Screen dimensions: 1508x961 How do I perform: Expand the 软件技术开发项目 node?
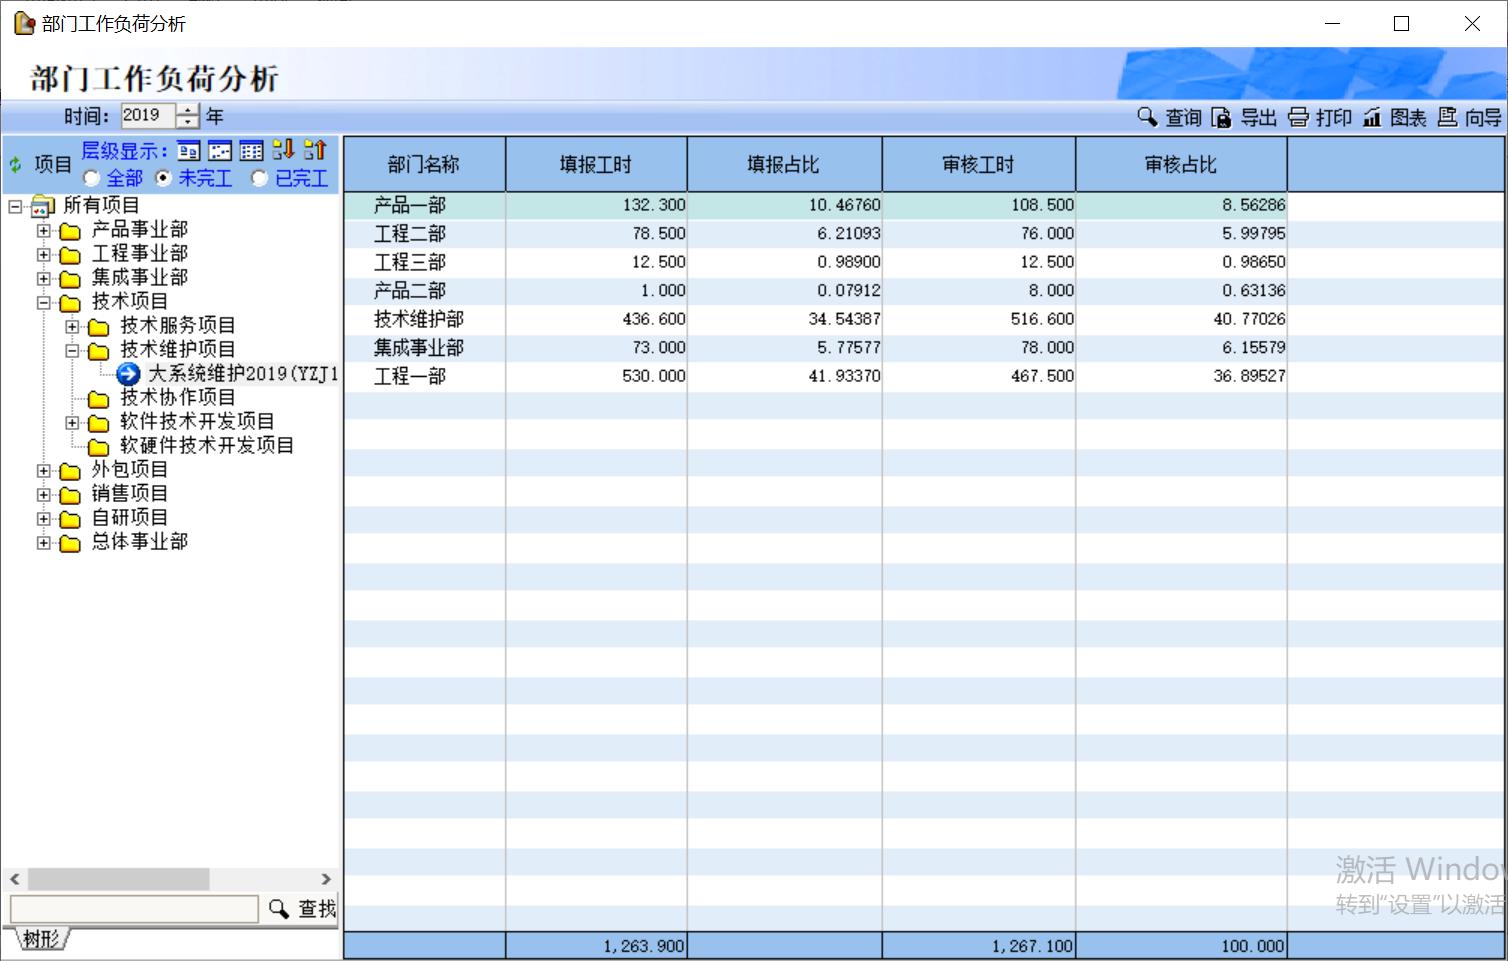click(x=72, y=423)
